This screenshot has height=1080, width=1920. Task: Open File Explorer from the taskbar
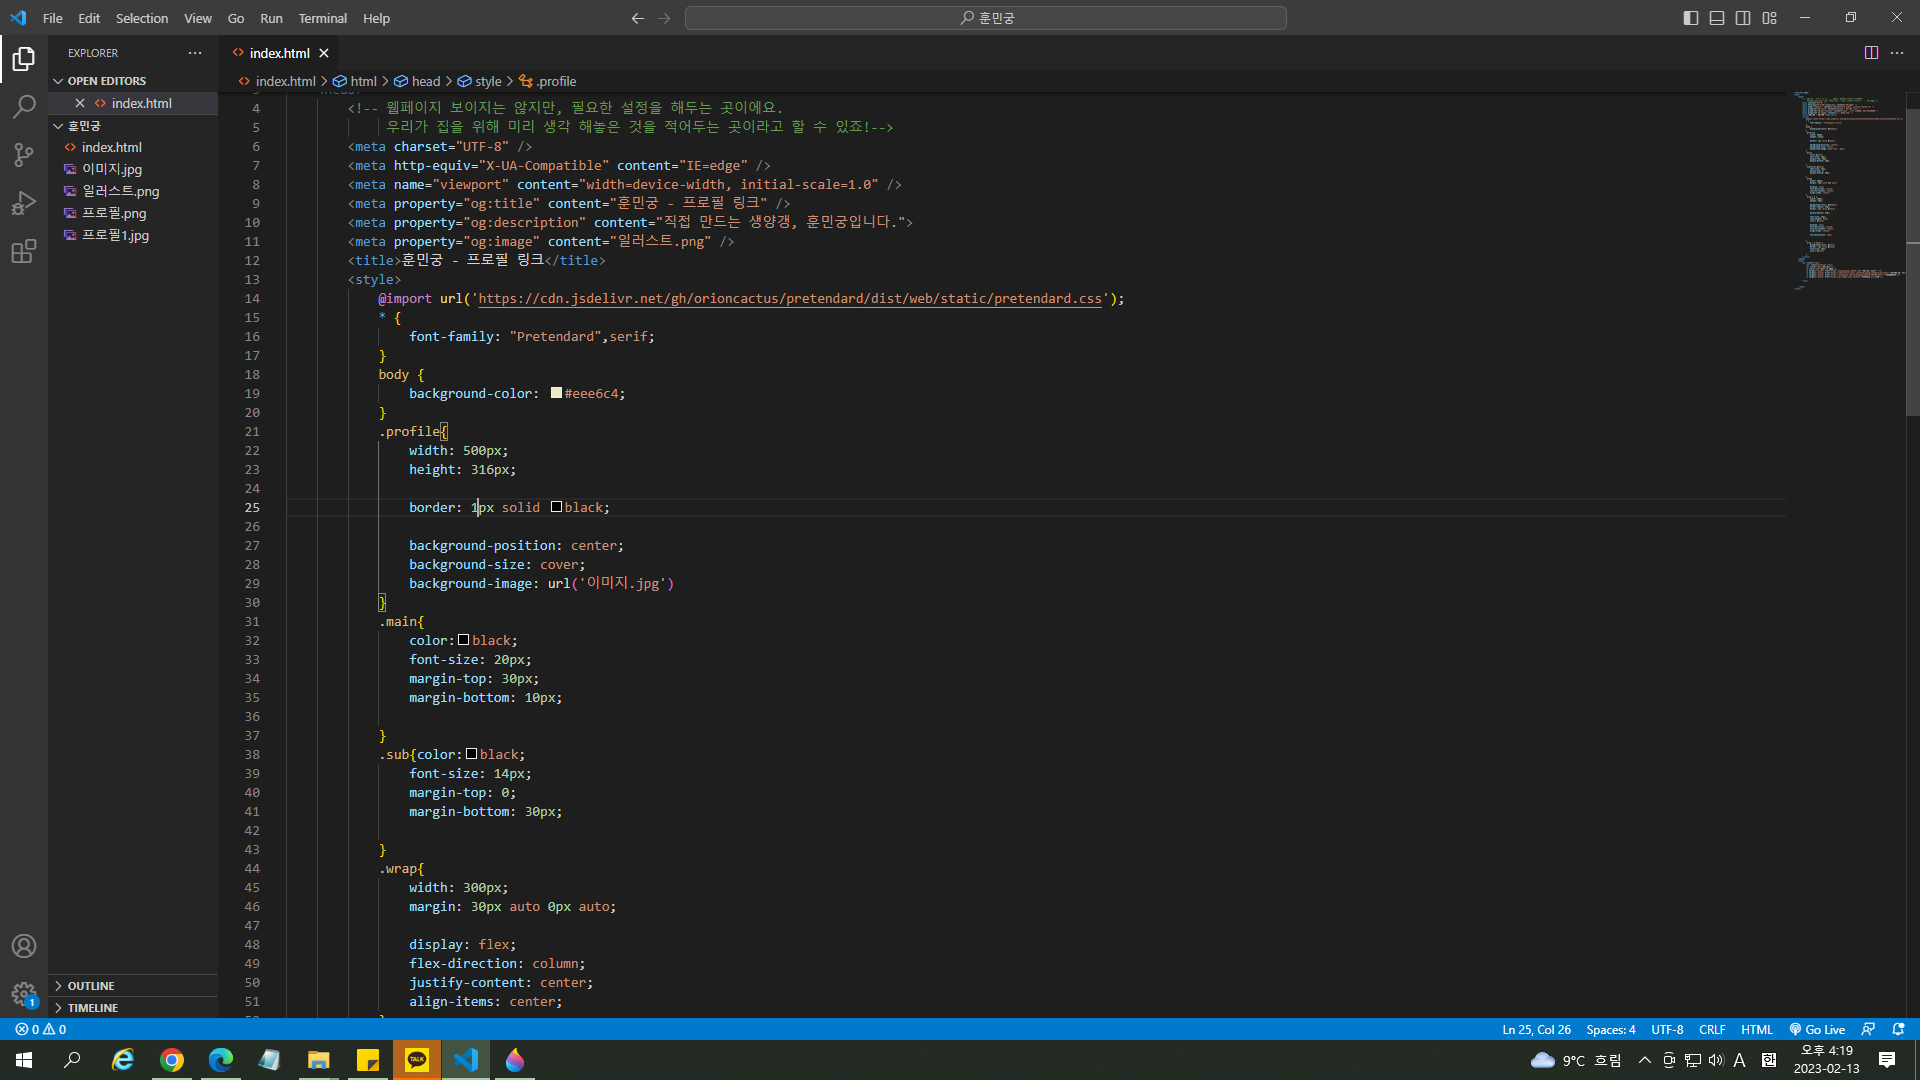(319, 1060)
